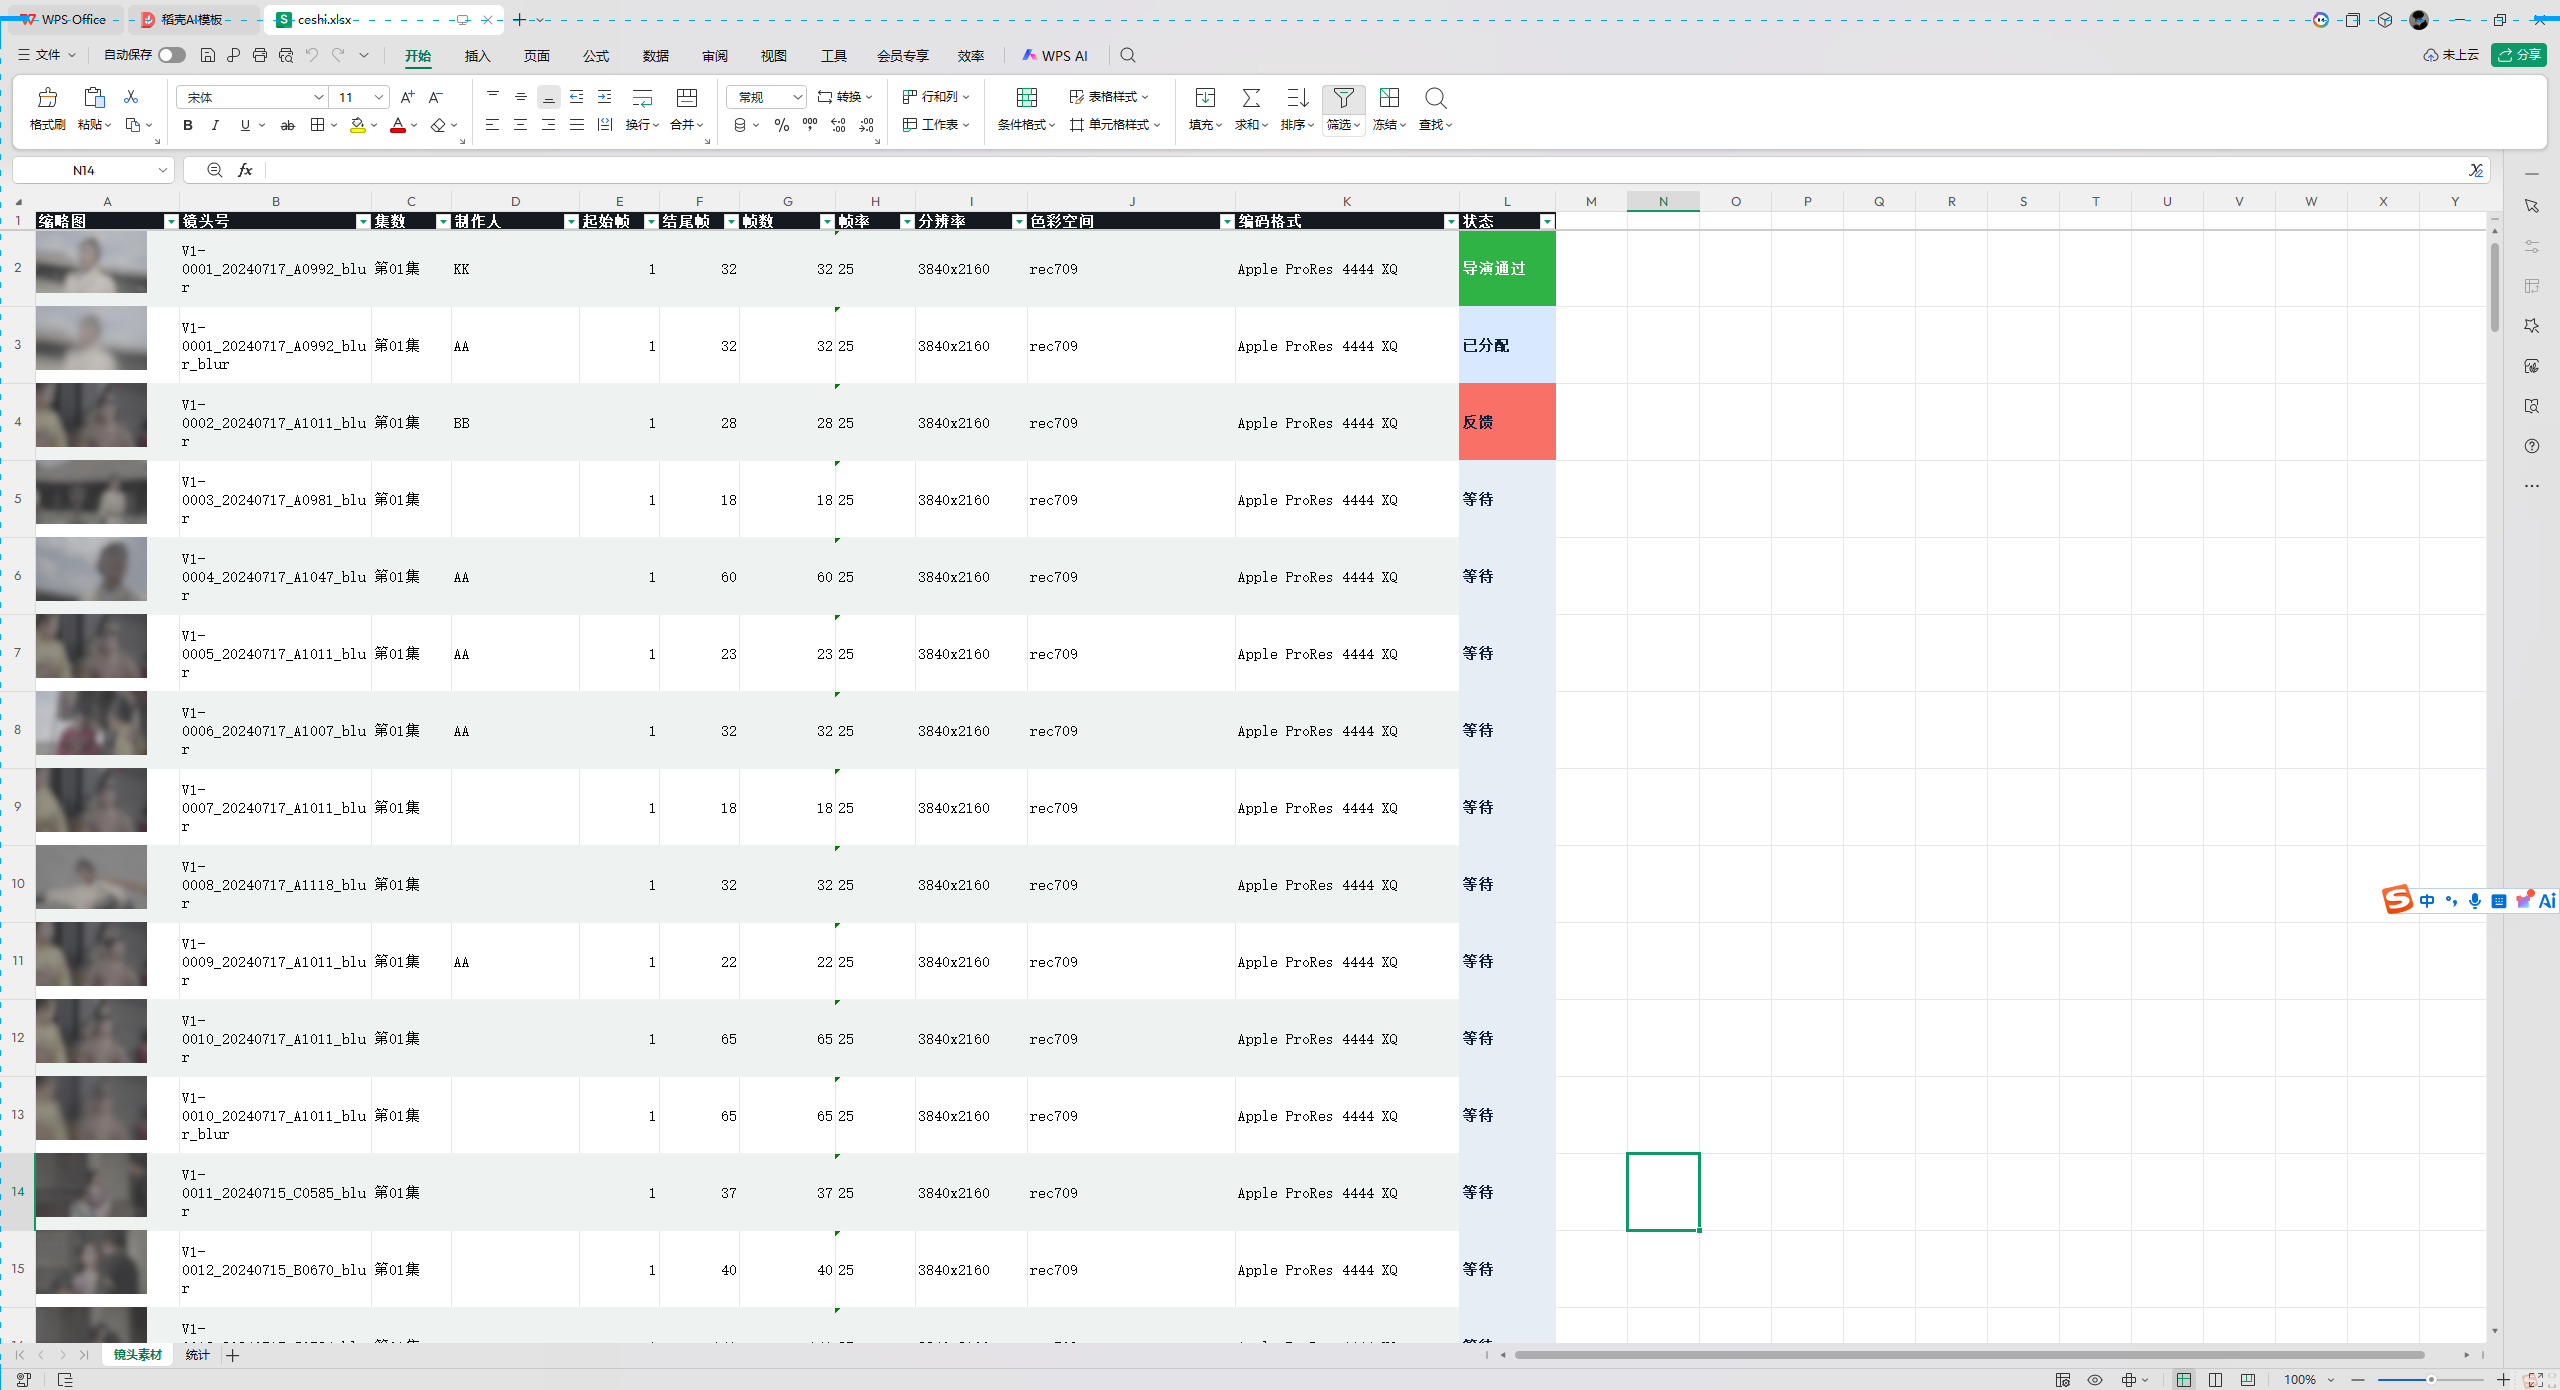Screen dimensions: 2560x1390
Task: Toggle italic formatting
Action: (215, 125)
